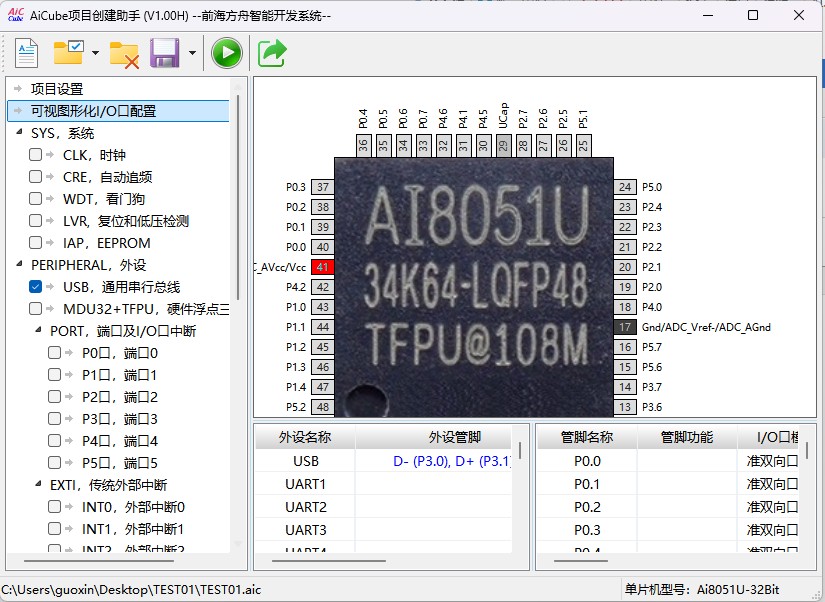The image size is (825, 602).
Task: Click chip pin 13 for P3.6
Action: coord(625,407)
